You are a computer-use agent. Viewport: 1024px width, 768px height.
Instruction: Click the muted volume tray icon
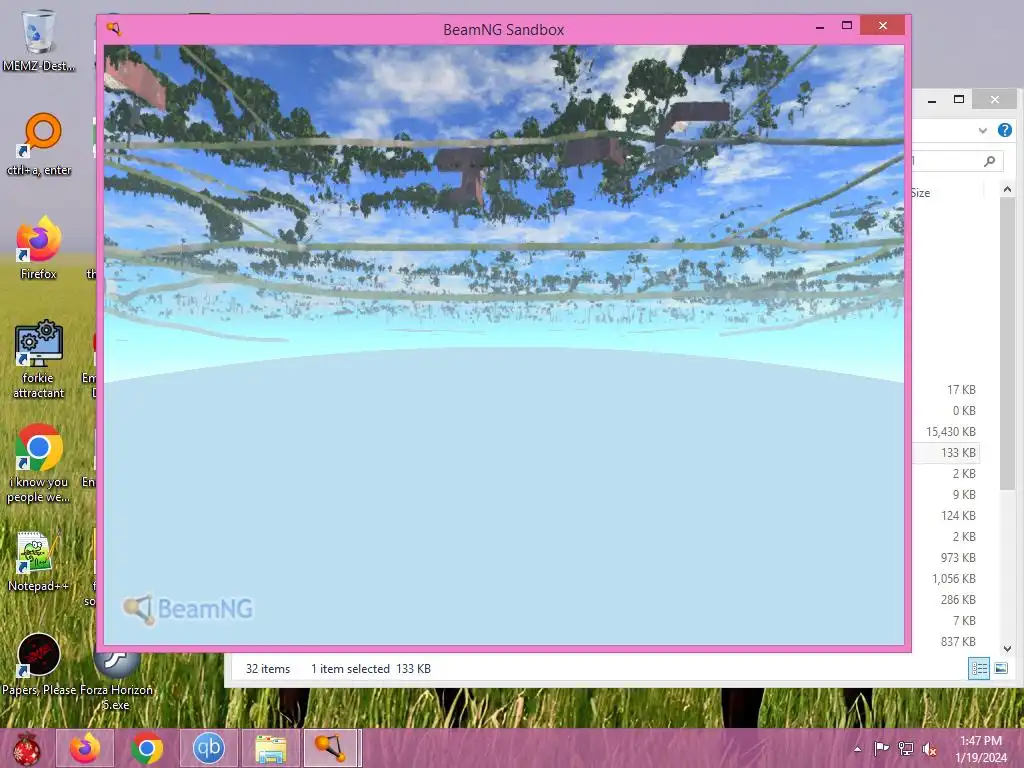(929, 748)
